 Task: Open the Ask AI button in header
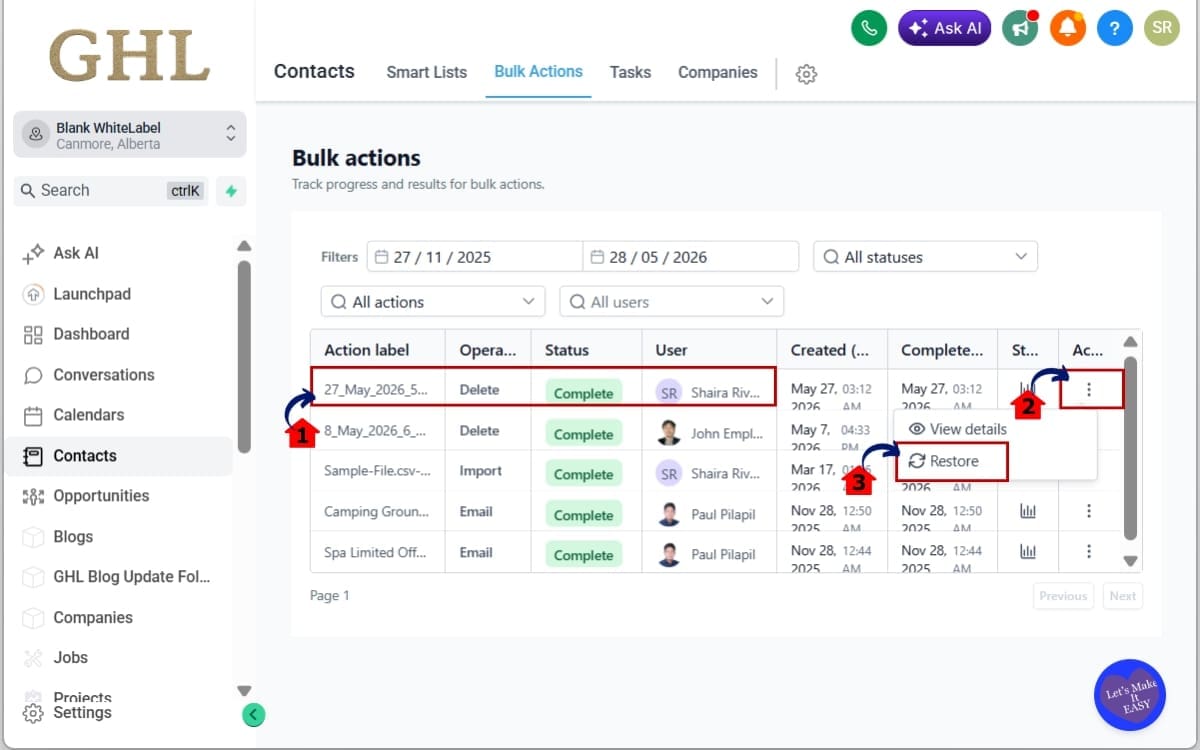click(x=944, y=28)
